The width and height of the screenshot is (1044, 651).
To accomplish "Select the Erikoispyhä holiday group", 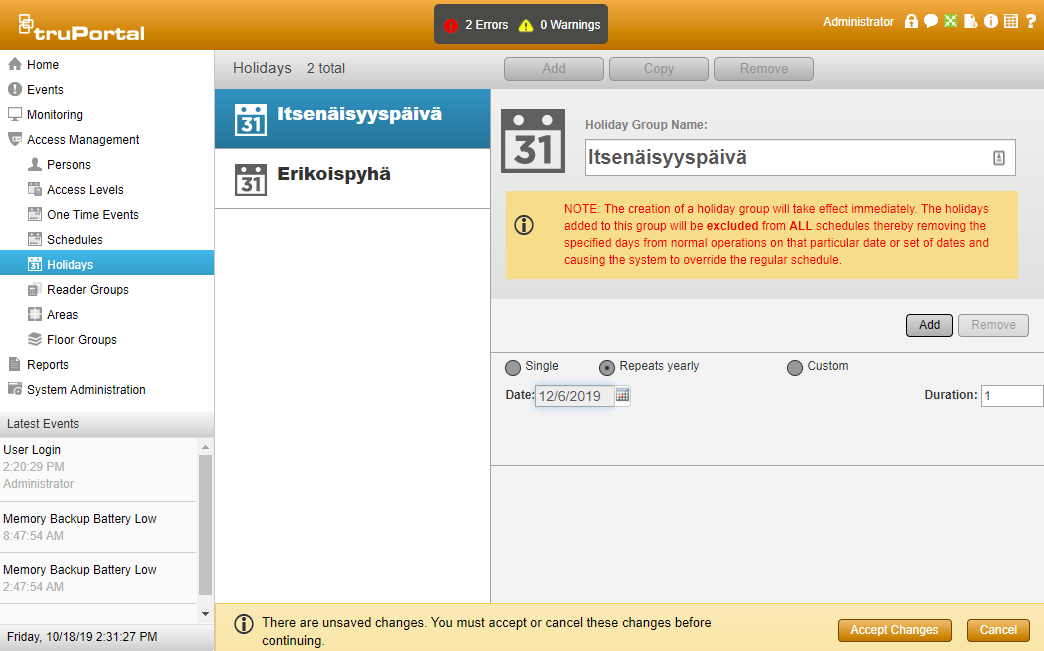I will (x=333, y=175).
